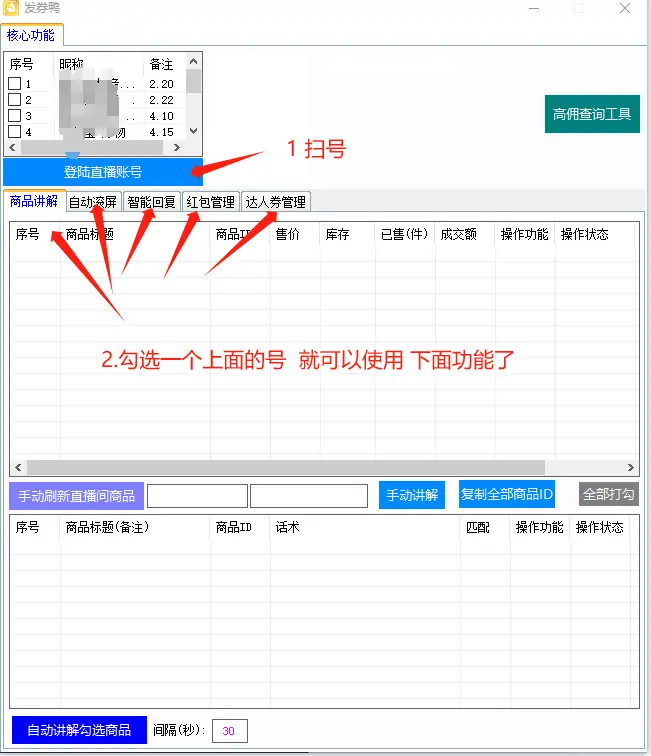This screenshot has height=756, width=651.
Task: Click the 商品标题(备注) column header
Action: [x=107, y=527]
